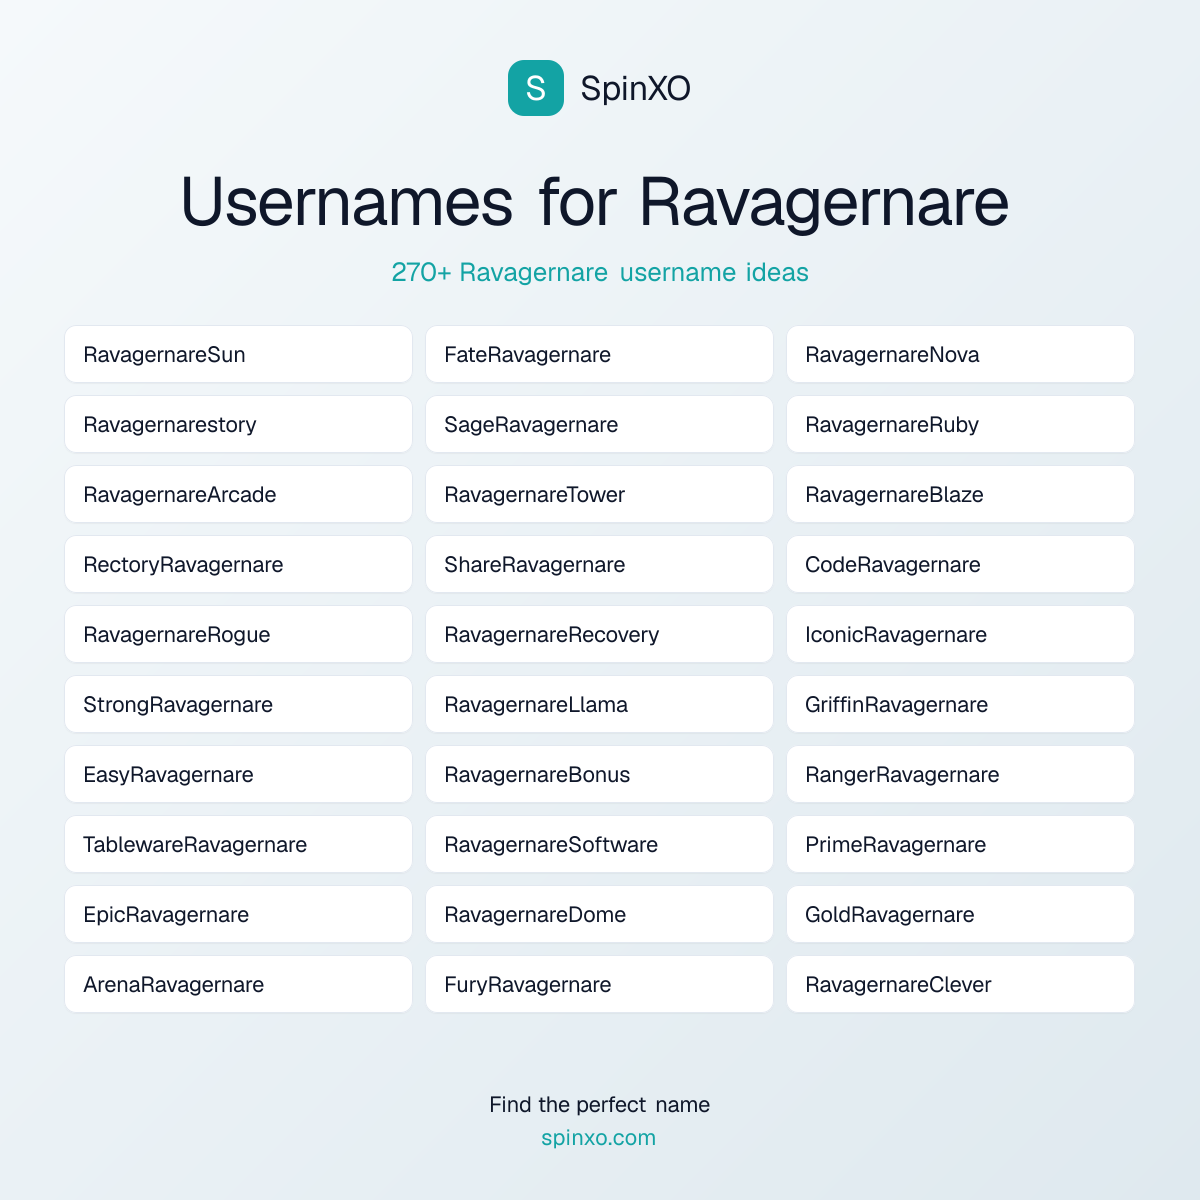The width and height of the screenshot is (1200, 1200).
Task: Select the RavagernareDome name
Action: [599, 914]
